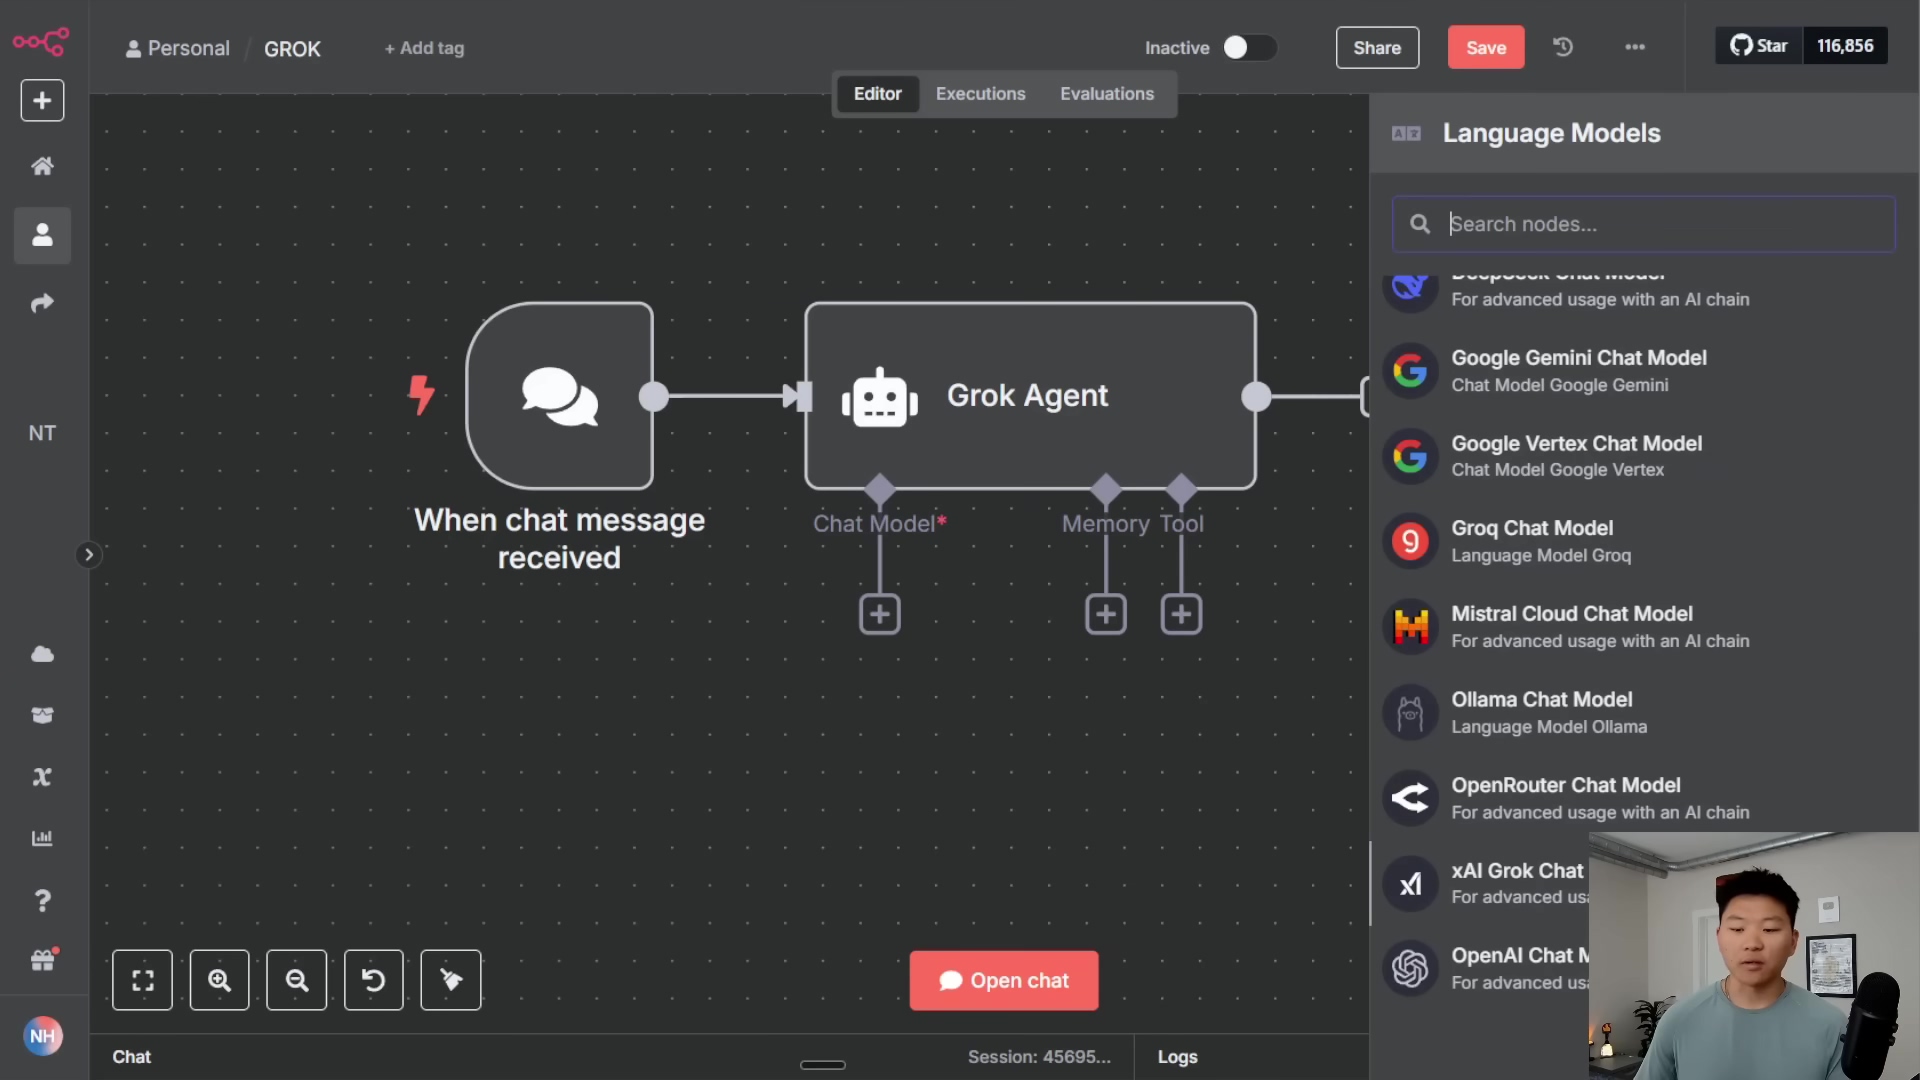Add Memory with plus button
Image resolution: width=1920 pixels, height=1080 pixels.
[x=1106, y=614]
